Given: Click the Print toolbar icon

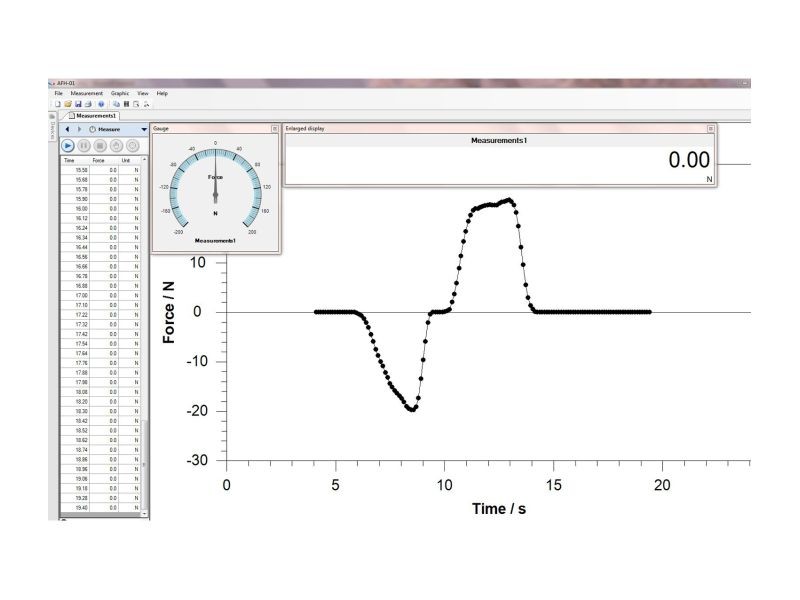Looking at the screenshot, I should click(x=88, y=103).
